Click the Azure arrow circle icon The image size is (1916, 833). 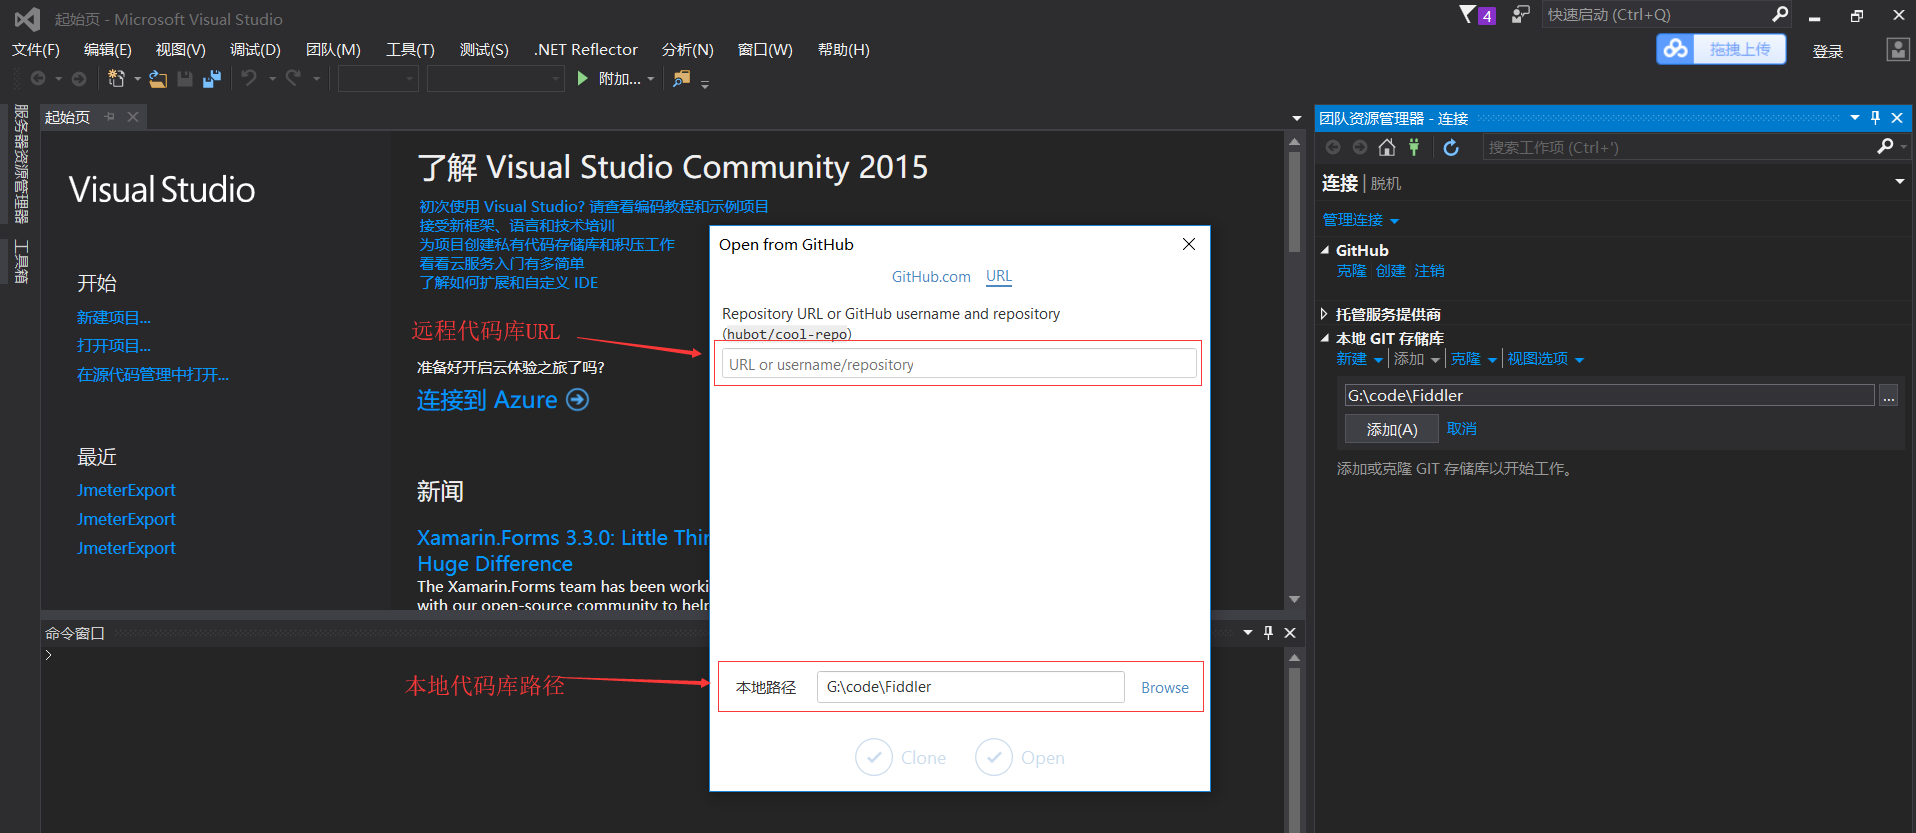click(578, 400)
